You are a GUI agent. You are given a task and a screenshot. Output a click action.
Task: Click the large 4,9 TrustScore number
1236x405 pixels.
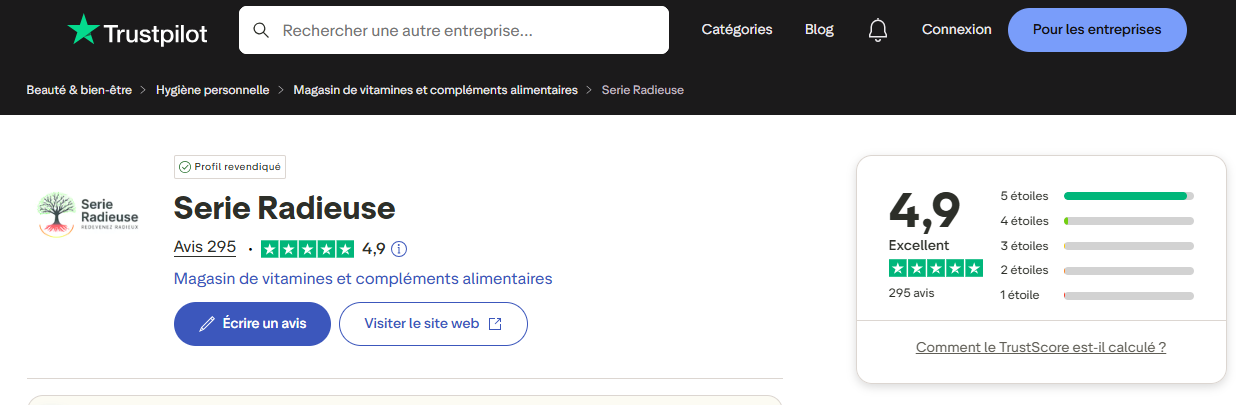pyautogui.click(x=925, y=209)
